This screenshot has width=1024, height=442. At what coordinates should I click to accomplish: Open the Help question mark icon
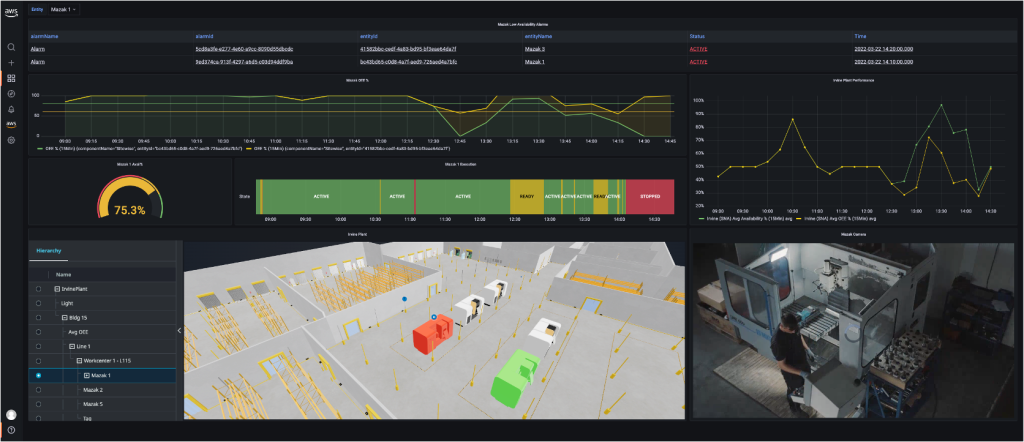pos(11,430)
